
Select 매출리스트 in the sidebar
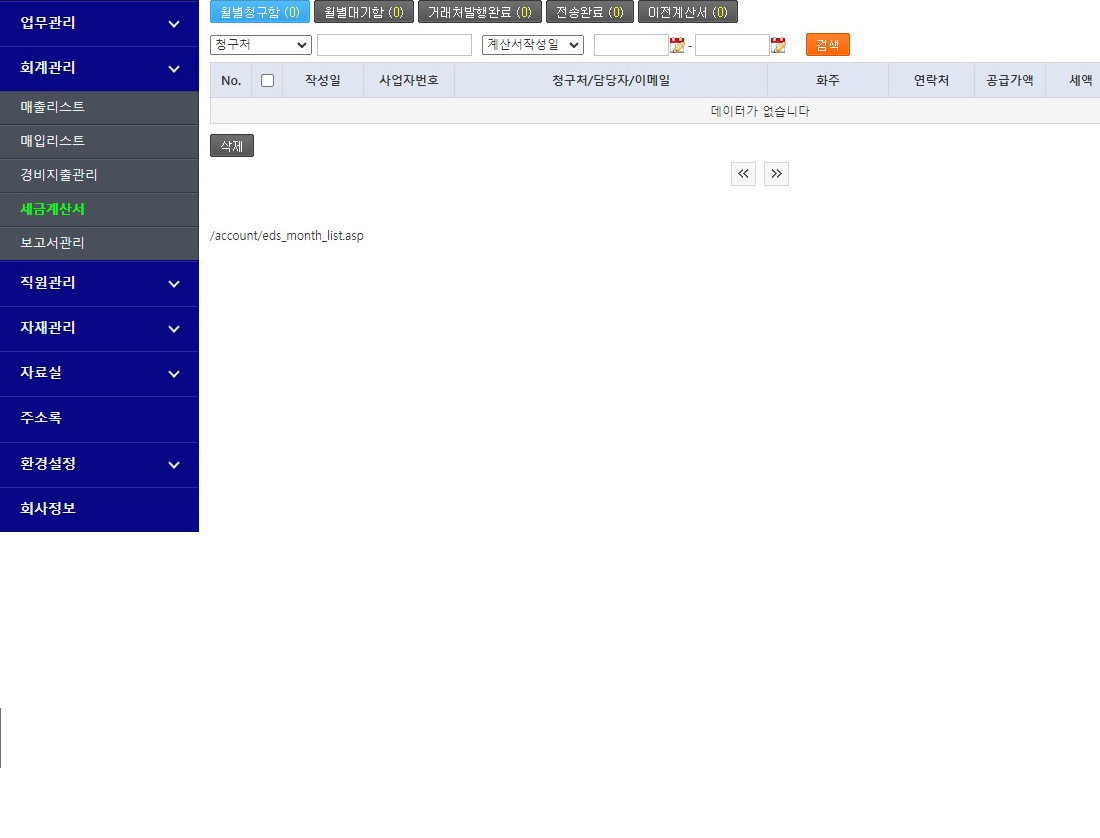click(53, 107)
